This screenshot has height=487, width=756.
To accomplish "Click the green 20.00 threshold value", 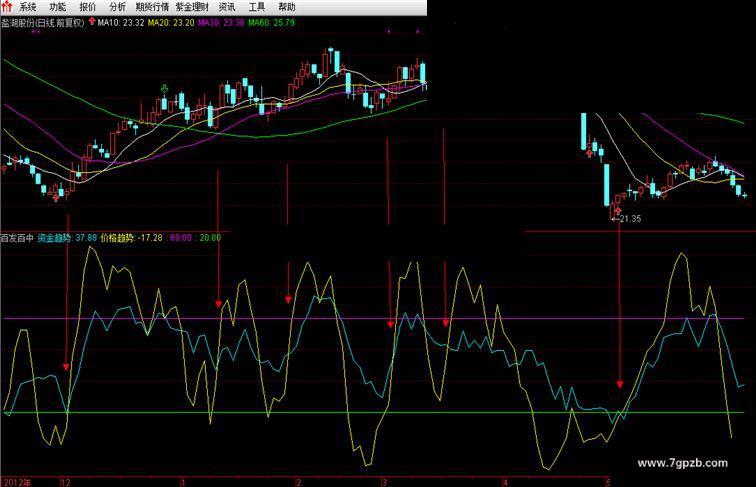I will [x=210, y=238].
